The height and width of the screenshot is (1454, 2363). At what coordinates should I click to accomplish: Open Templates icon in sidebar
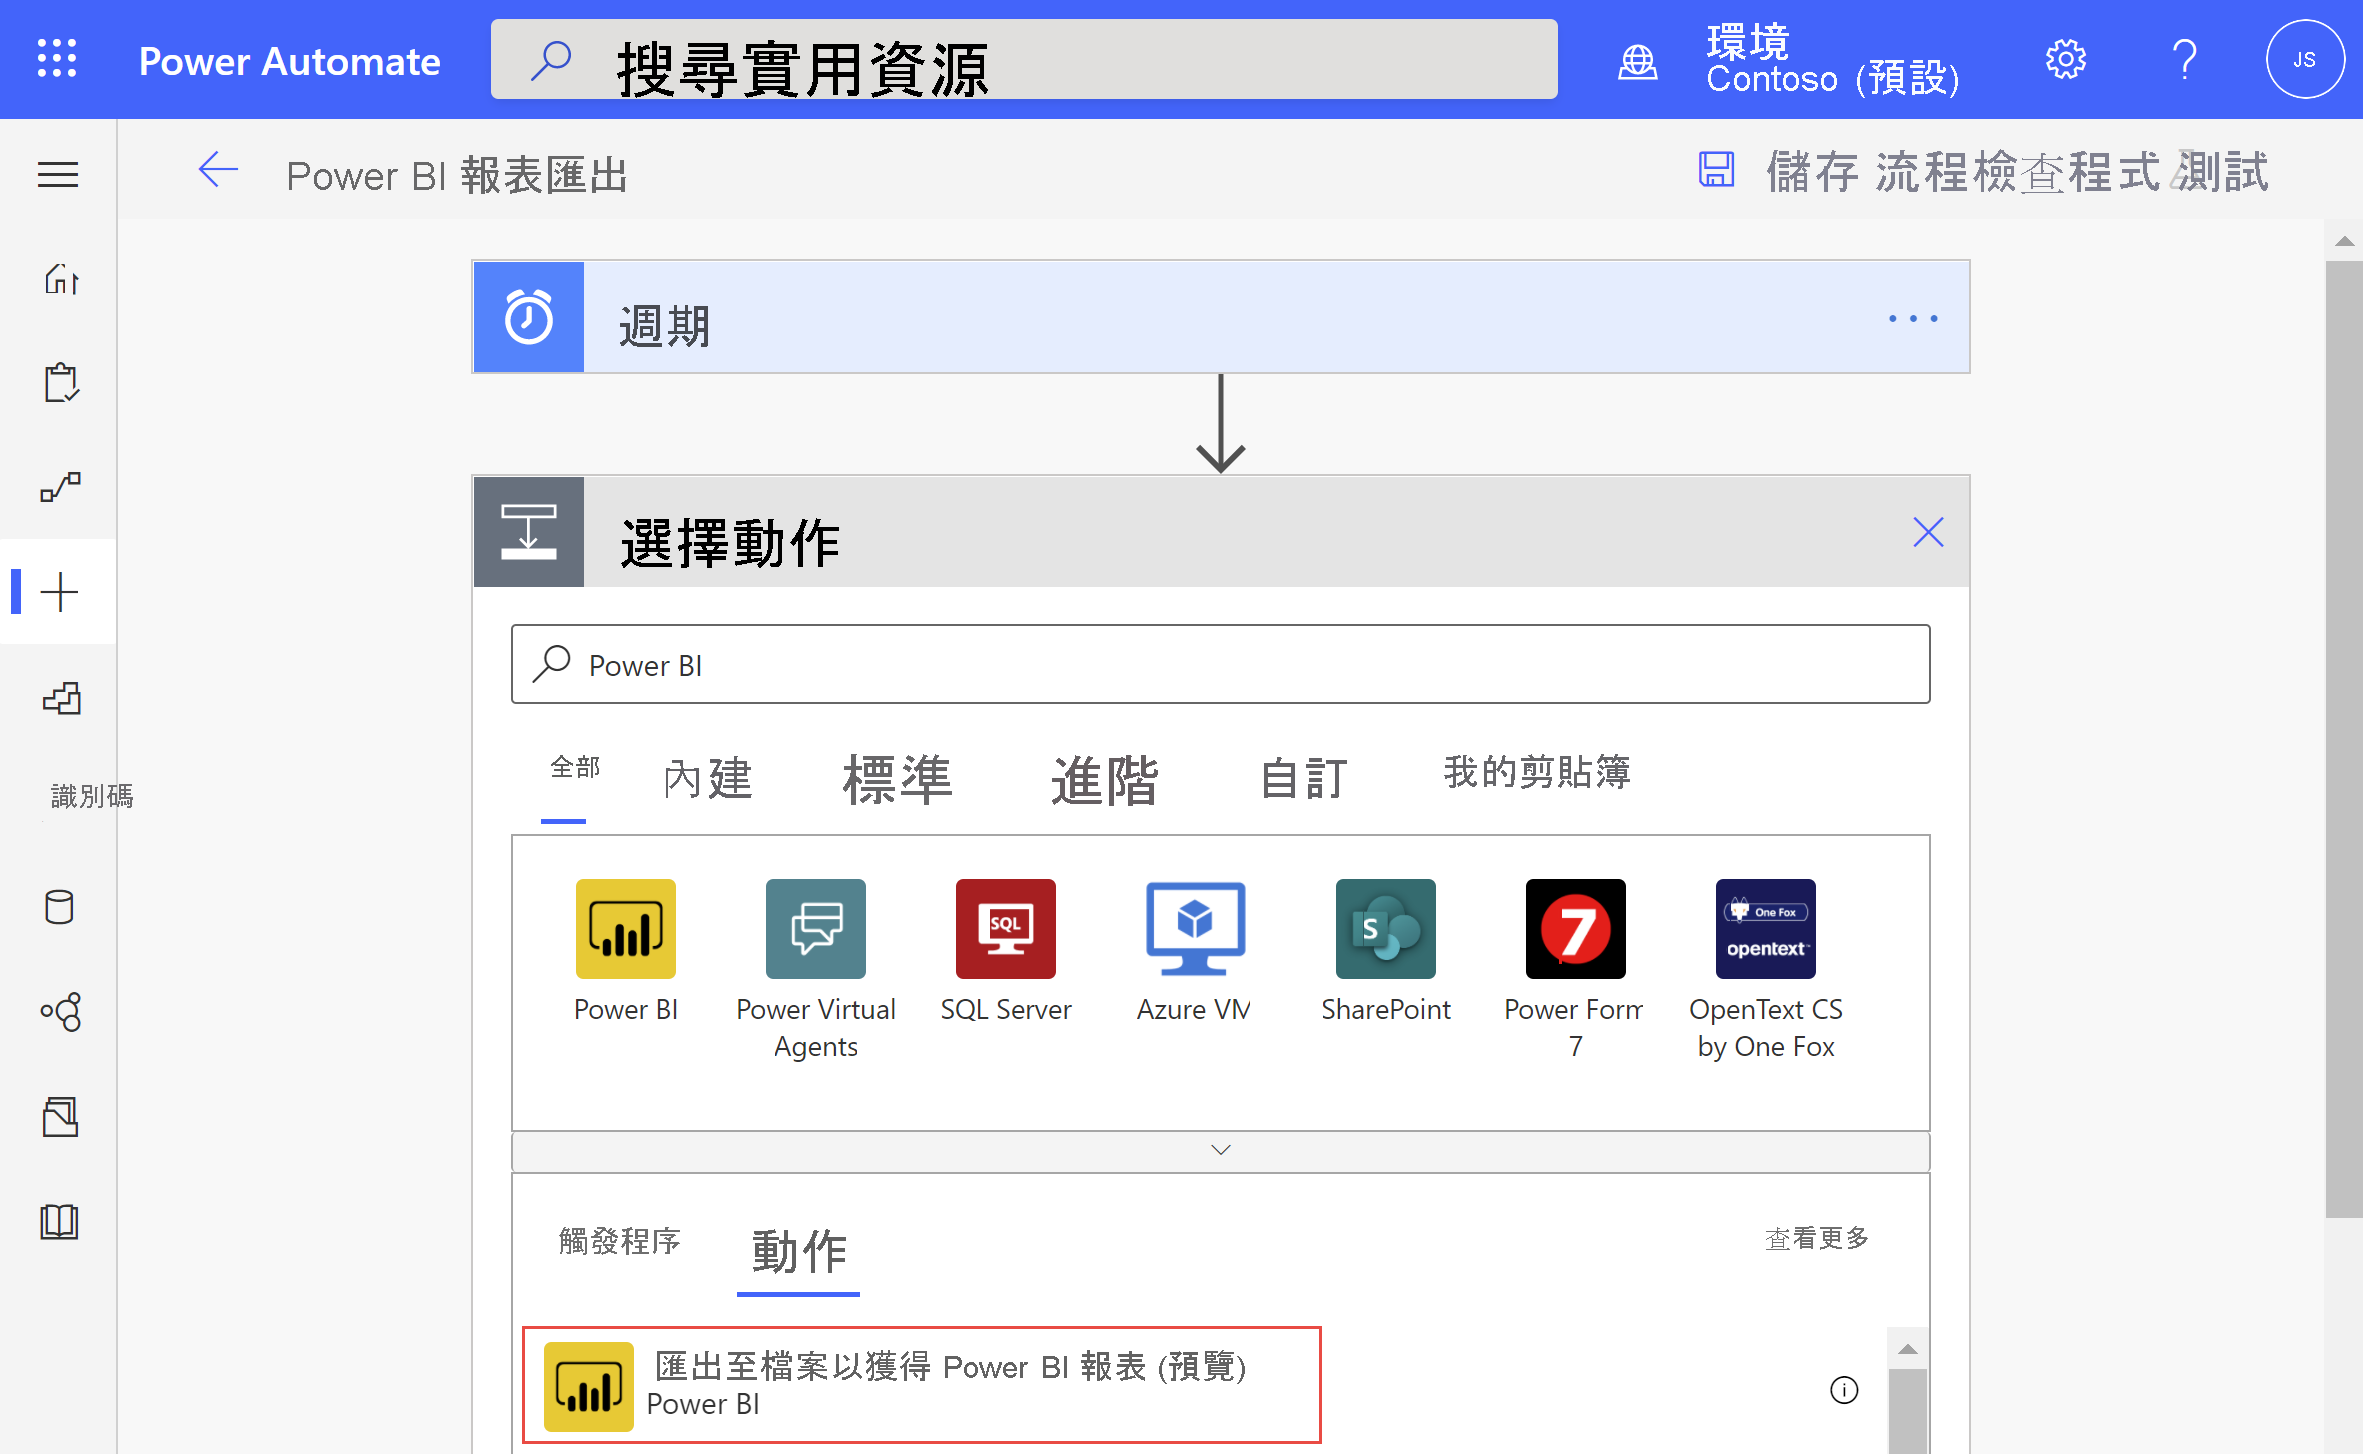pos(60,697)
